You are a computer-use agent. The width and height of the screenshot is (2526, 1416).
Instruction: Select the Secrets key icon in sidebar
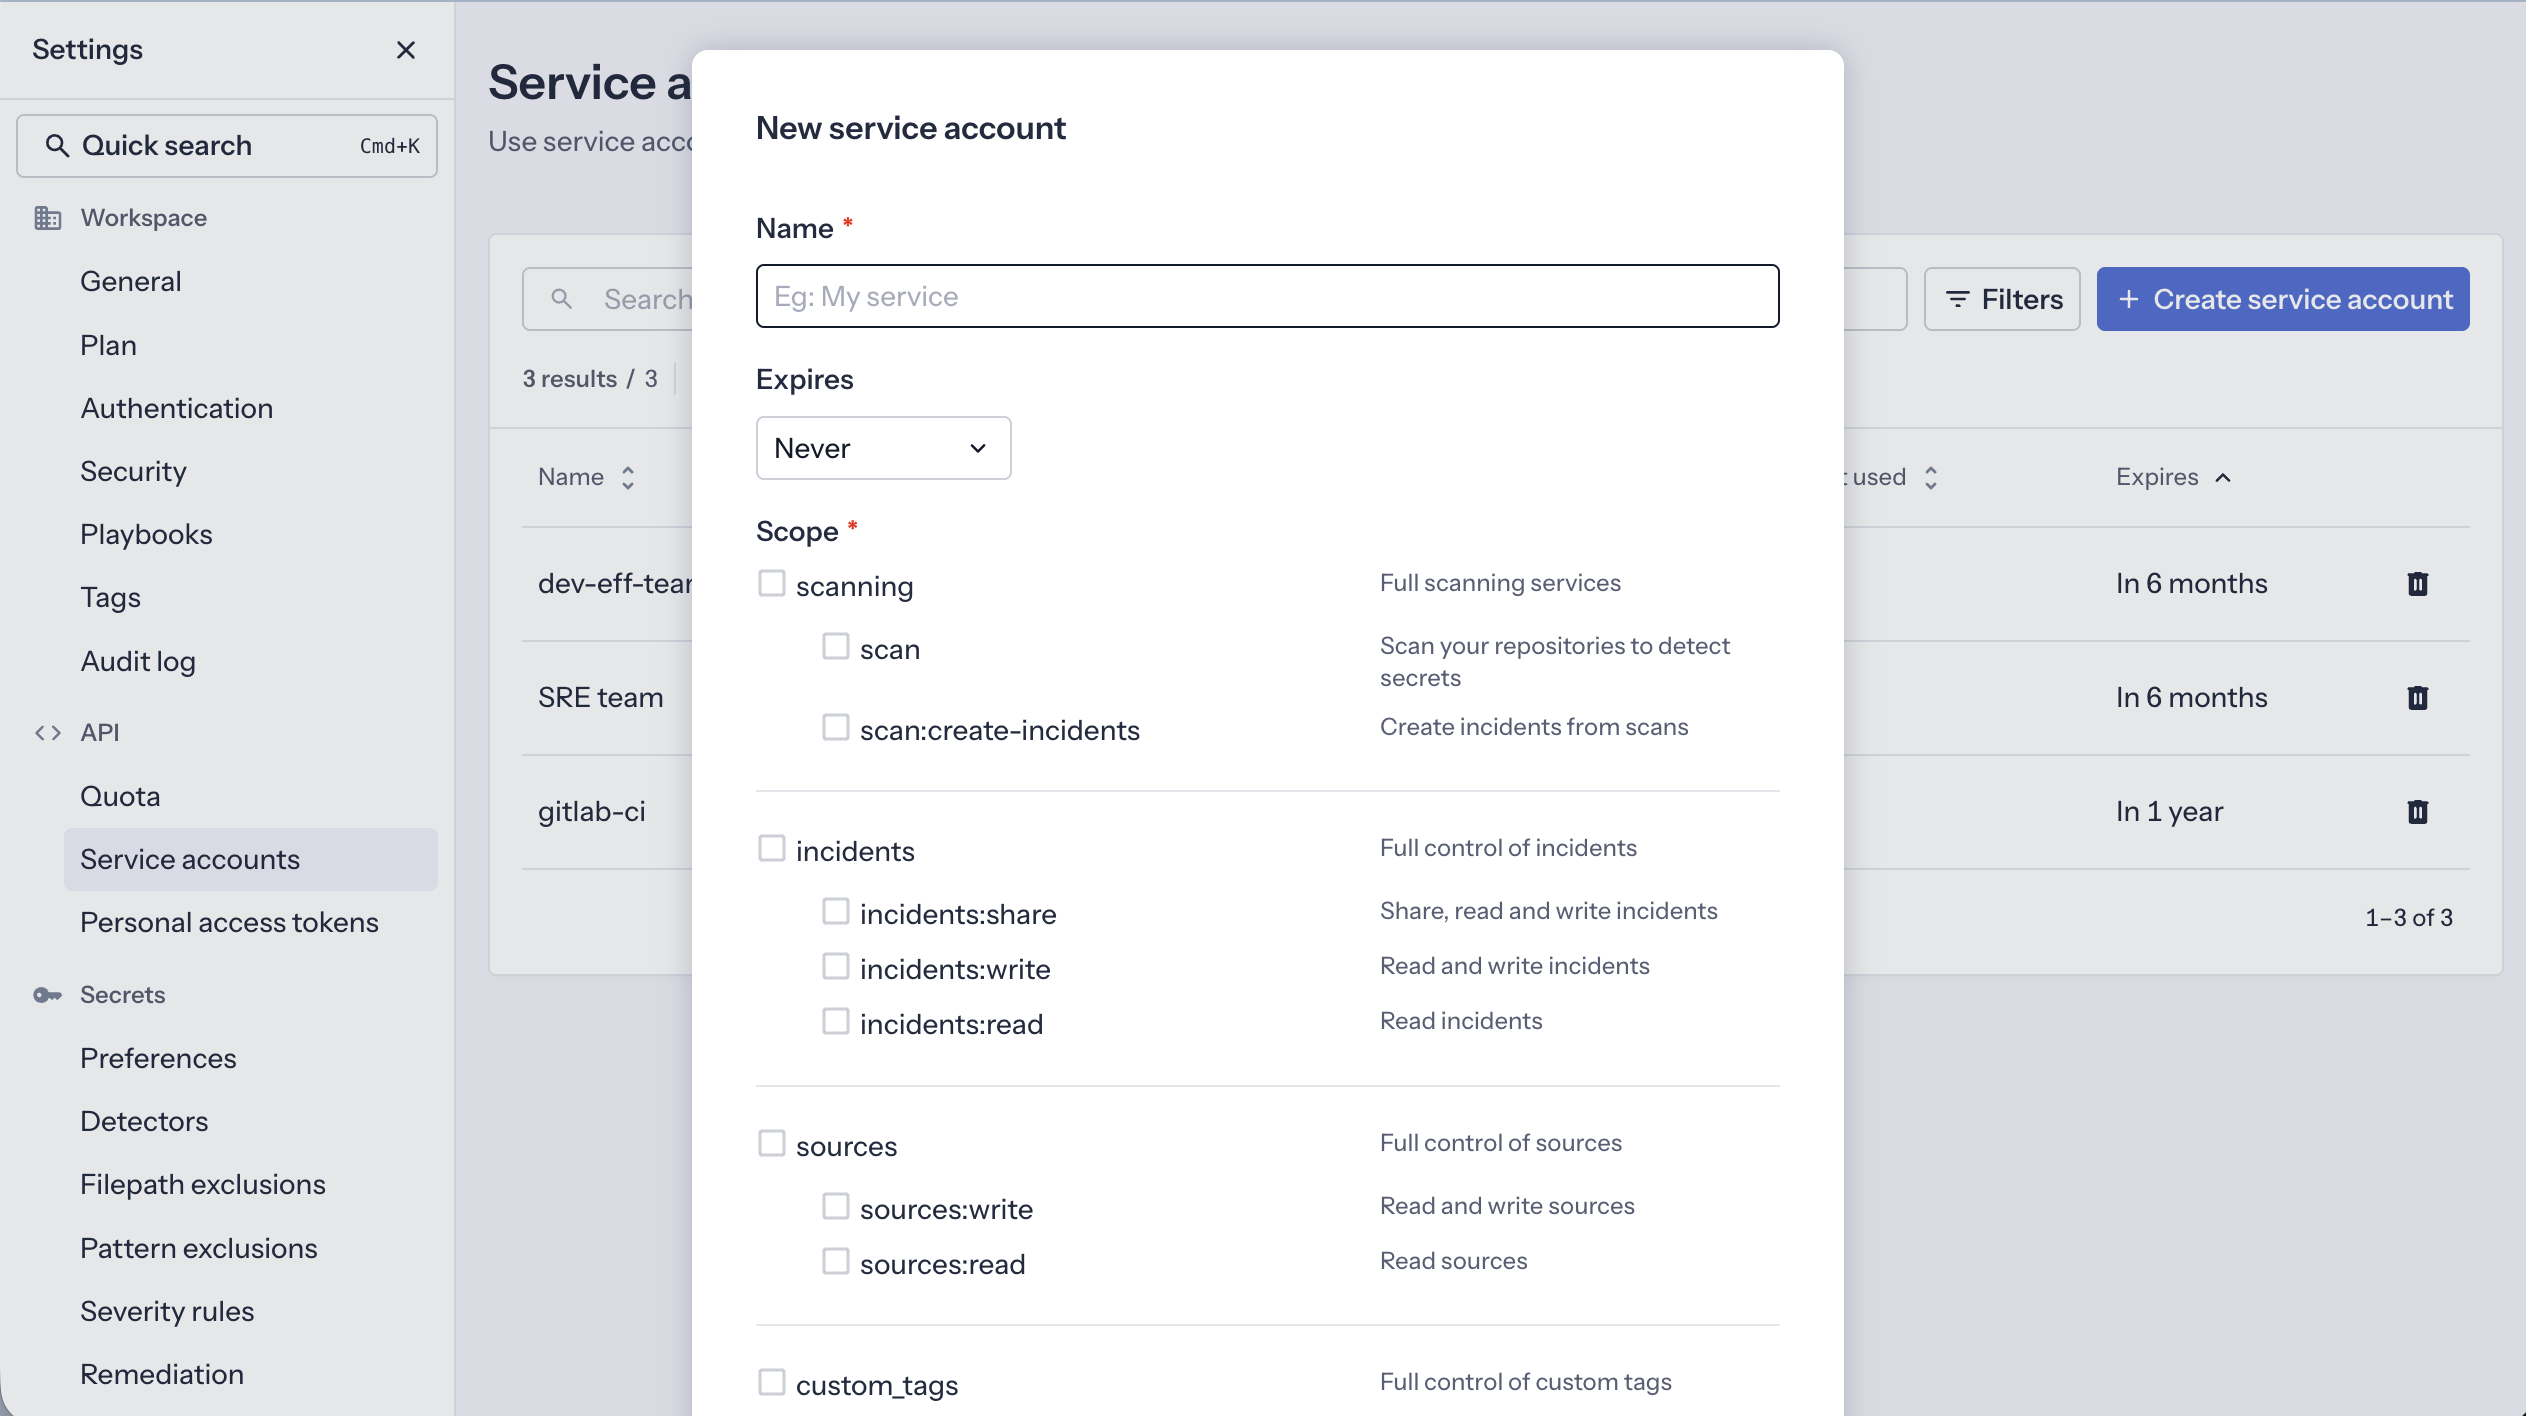tap(48, 995)
